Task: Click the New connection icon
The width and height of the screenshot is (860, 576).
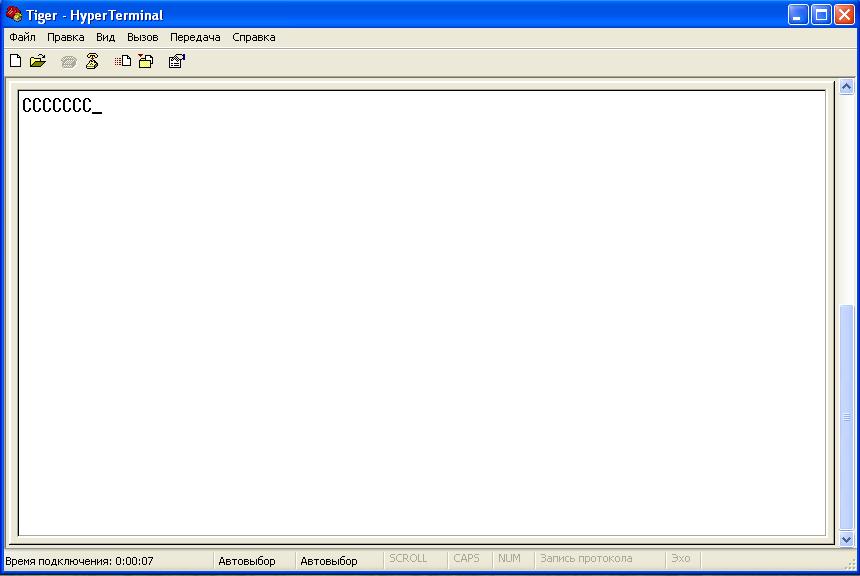Action: coord(15,61)
